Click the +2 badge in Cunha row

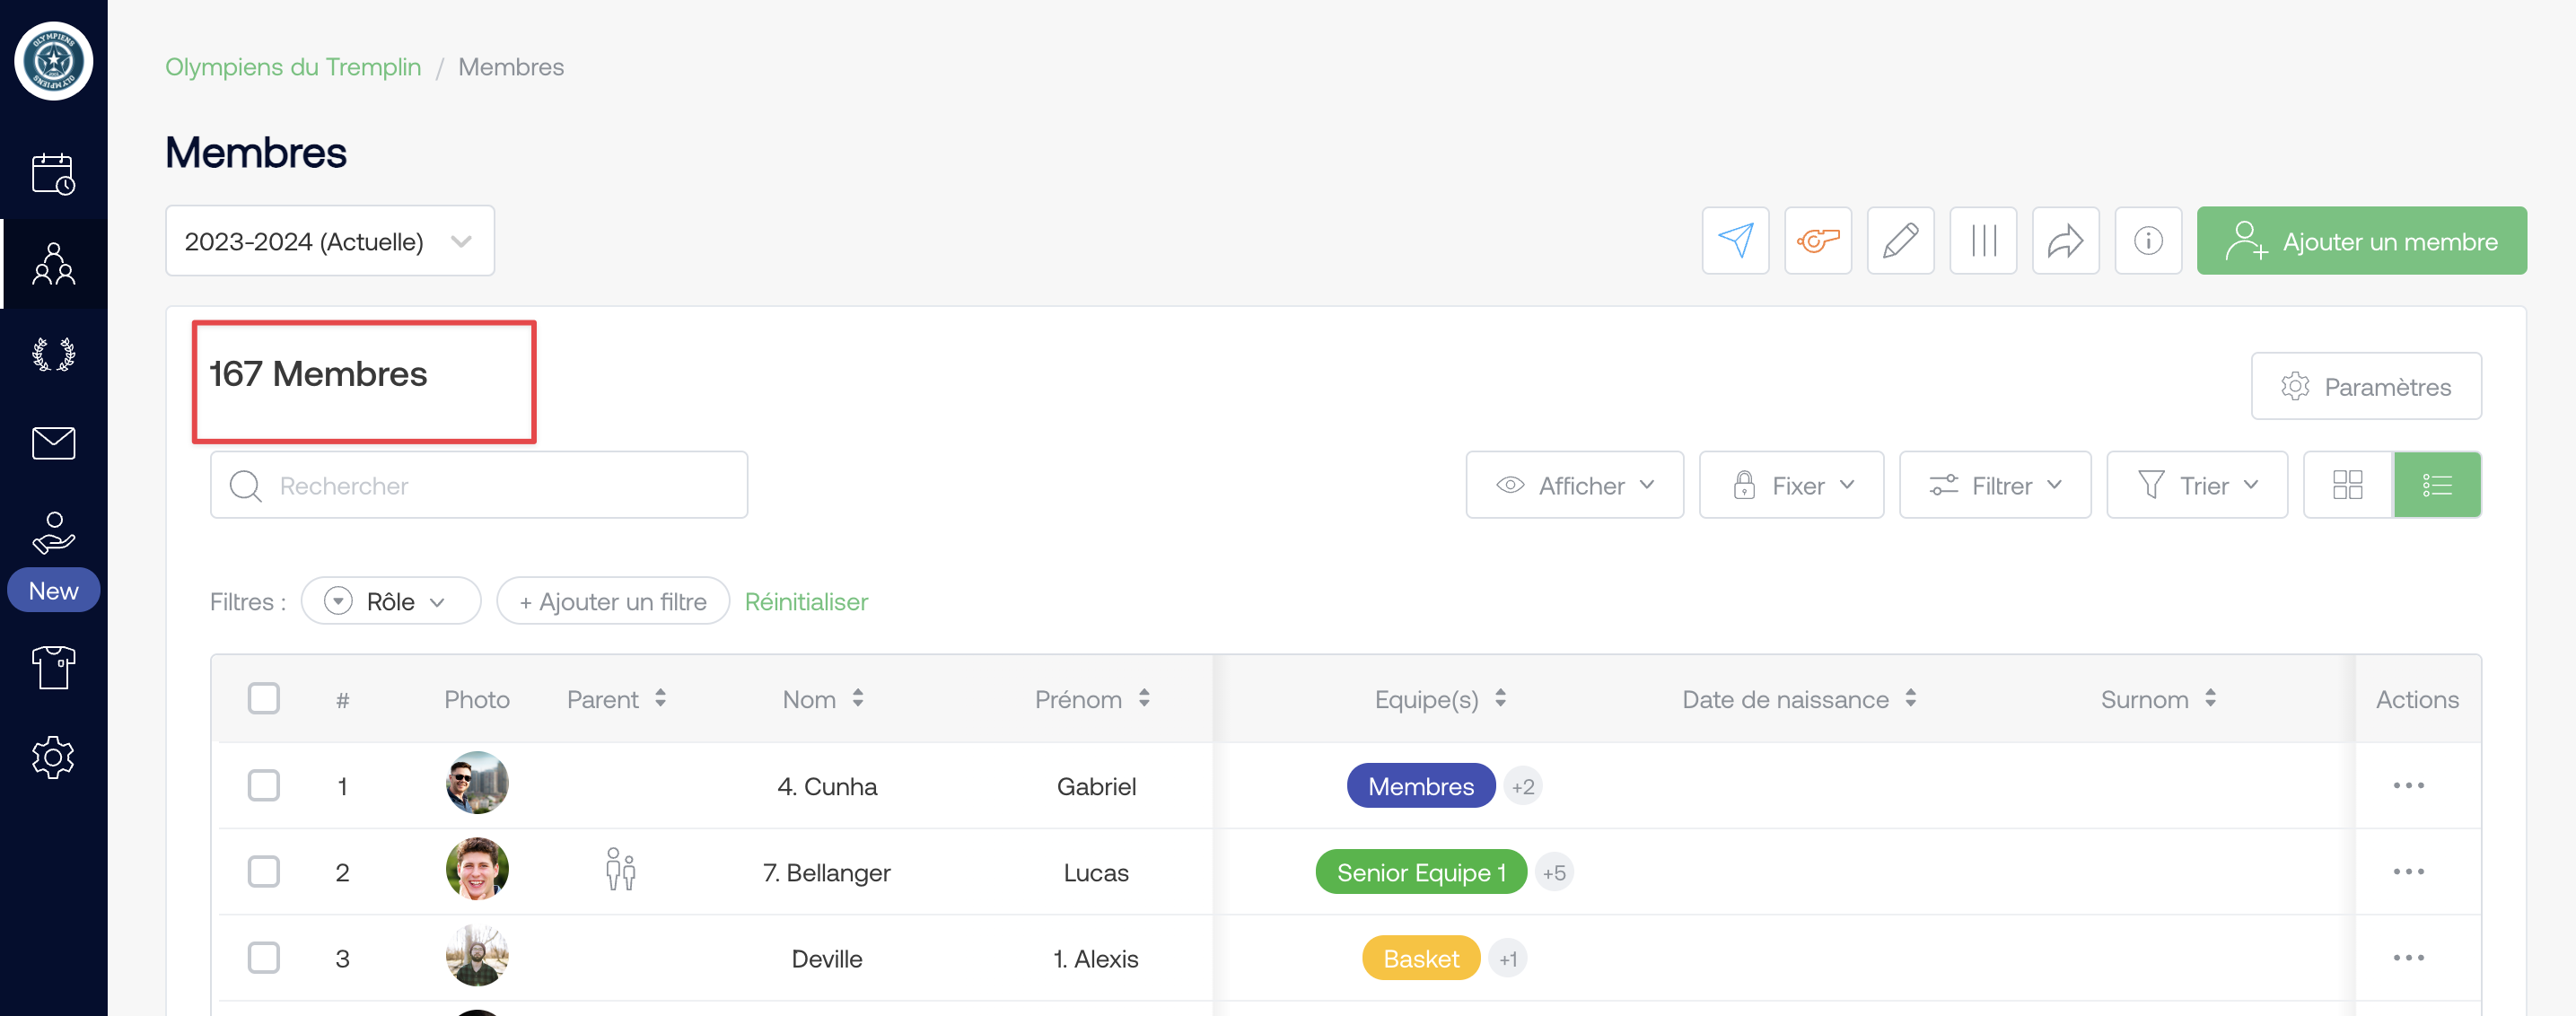[x=1523, y=787]
